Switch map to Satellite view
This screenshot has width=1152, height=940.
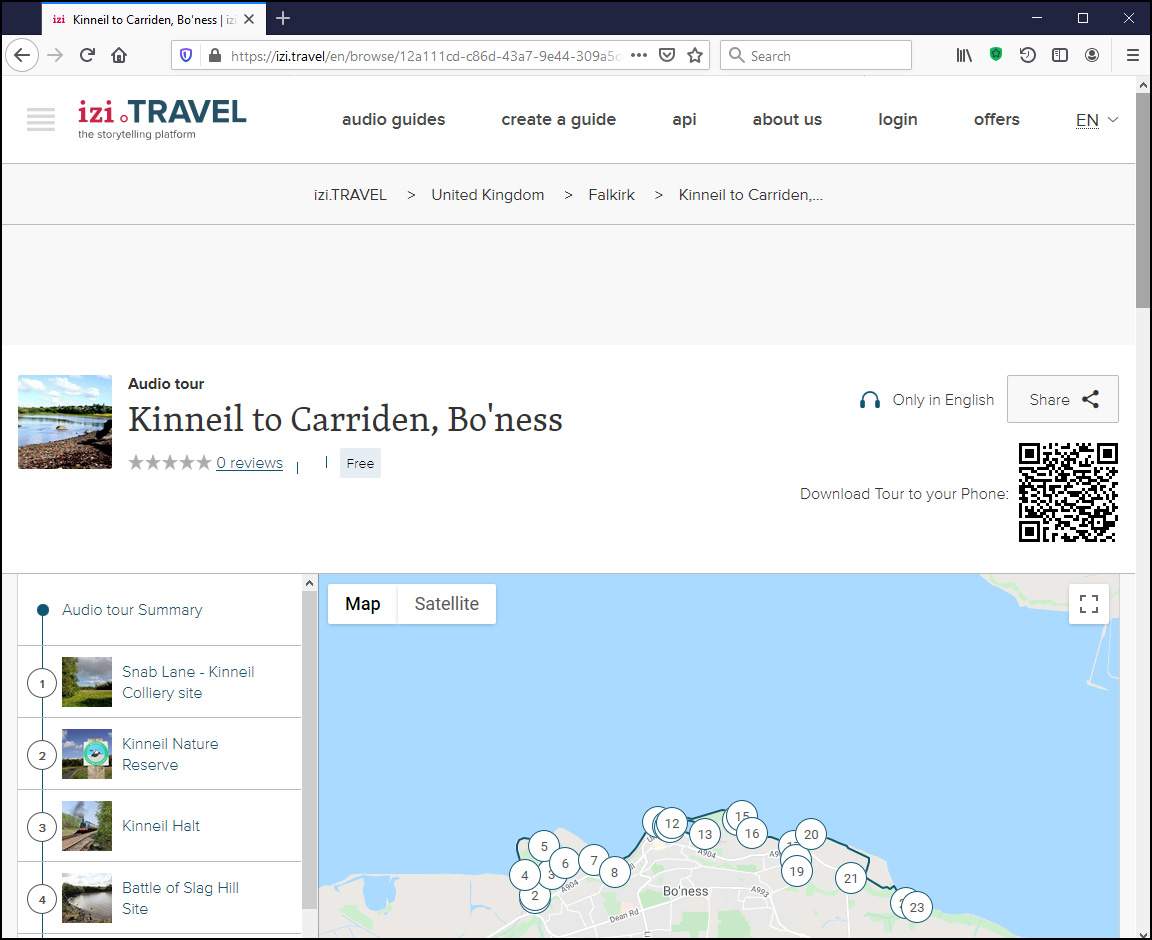tap(446, 604)
